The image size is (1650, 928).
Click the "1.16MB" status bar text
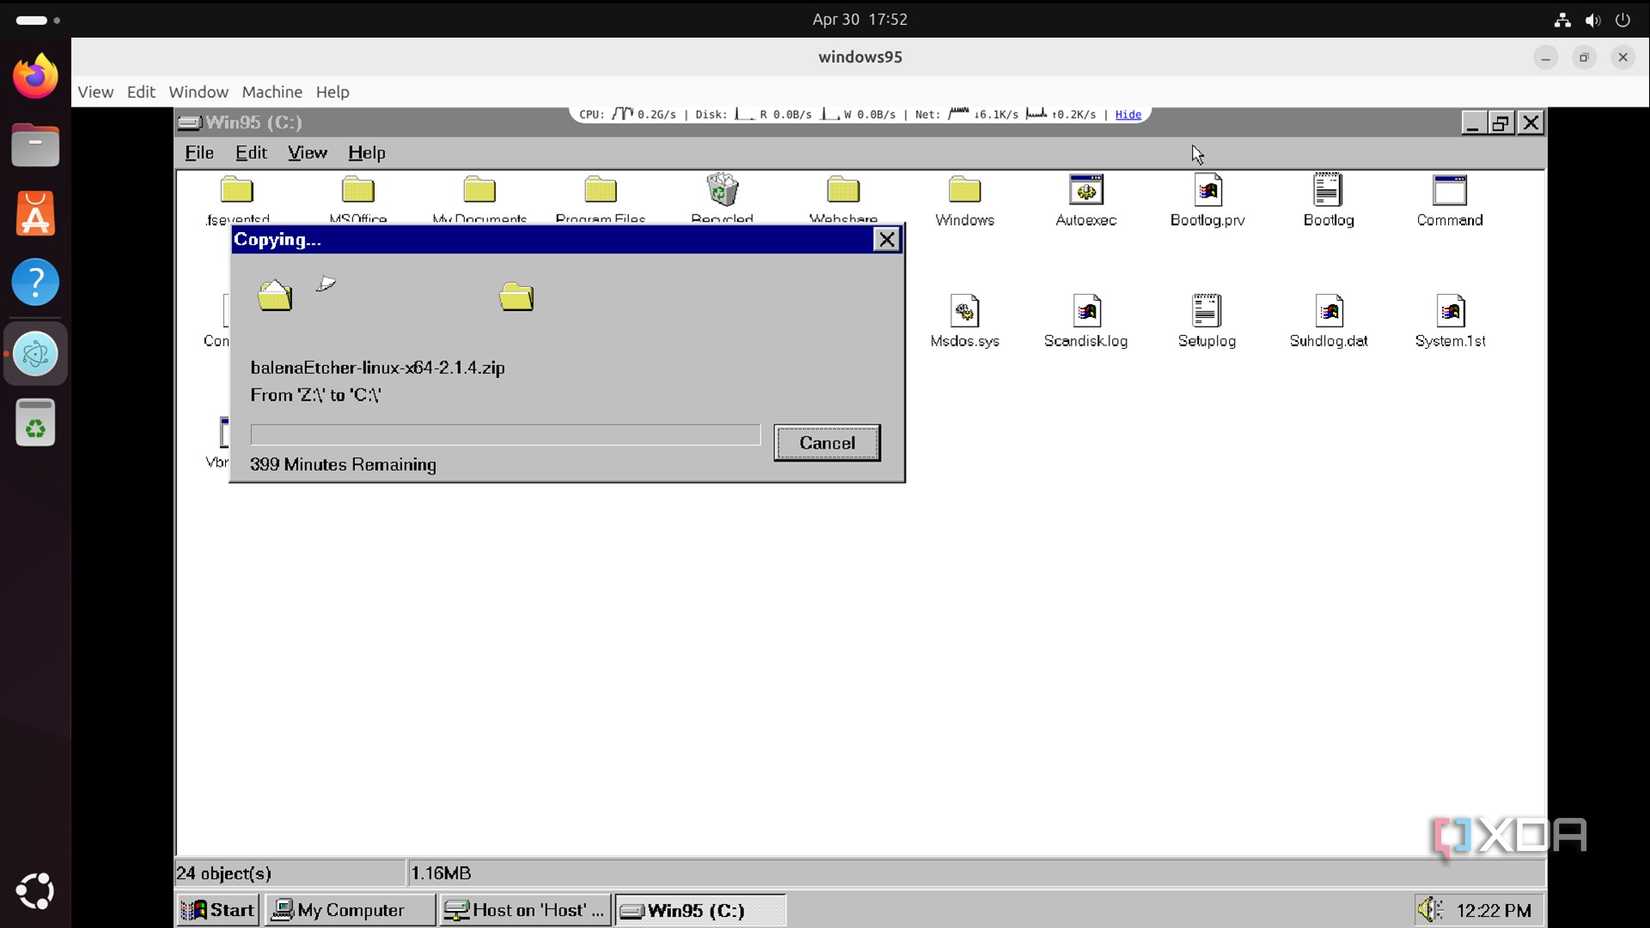pyautogui.click(x=441, y=873)
